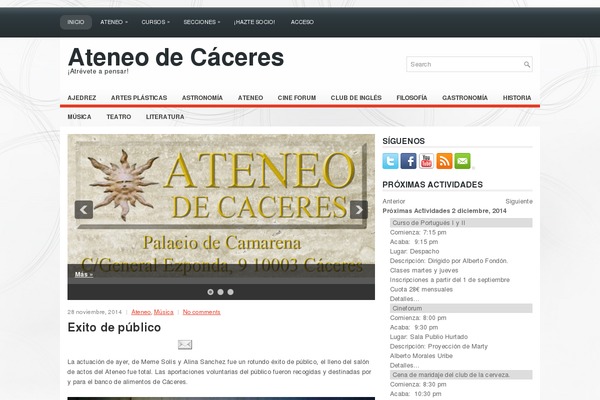Click Siguiente in Próximas Actividades
Image resolution: width=600 pixels, height=400 pixels.
tap(519, 201)
